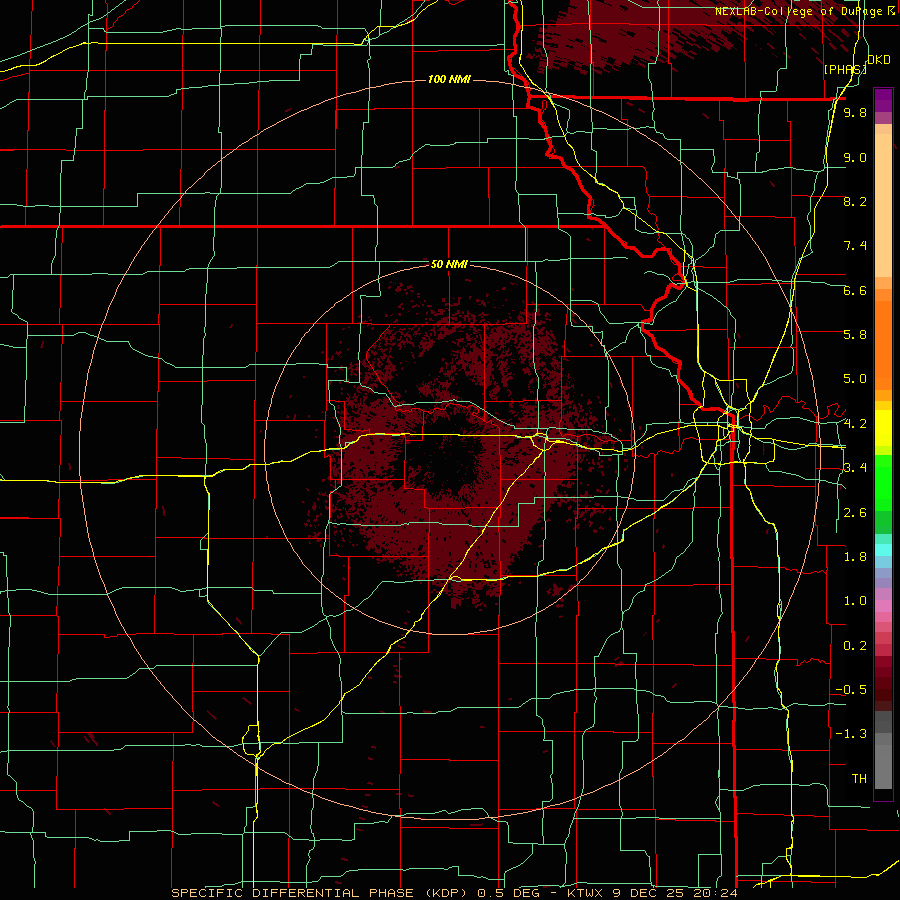Click the 4.2 scale value
The height and width of the screenshot is (900, 900).
[x=855, y=424]
